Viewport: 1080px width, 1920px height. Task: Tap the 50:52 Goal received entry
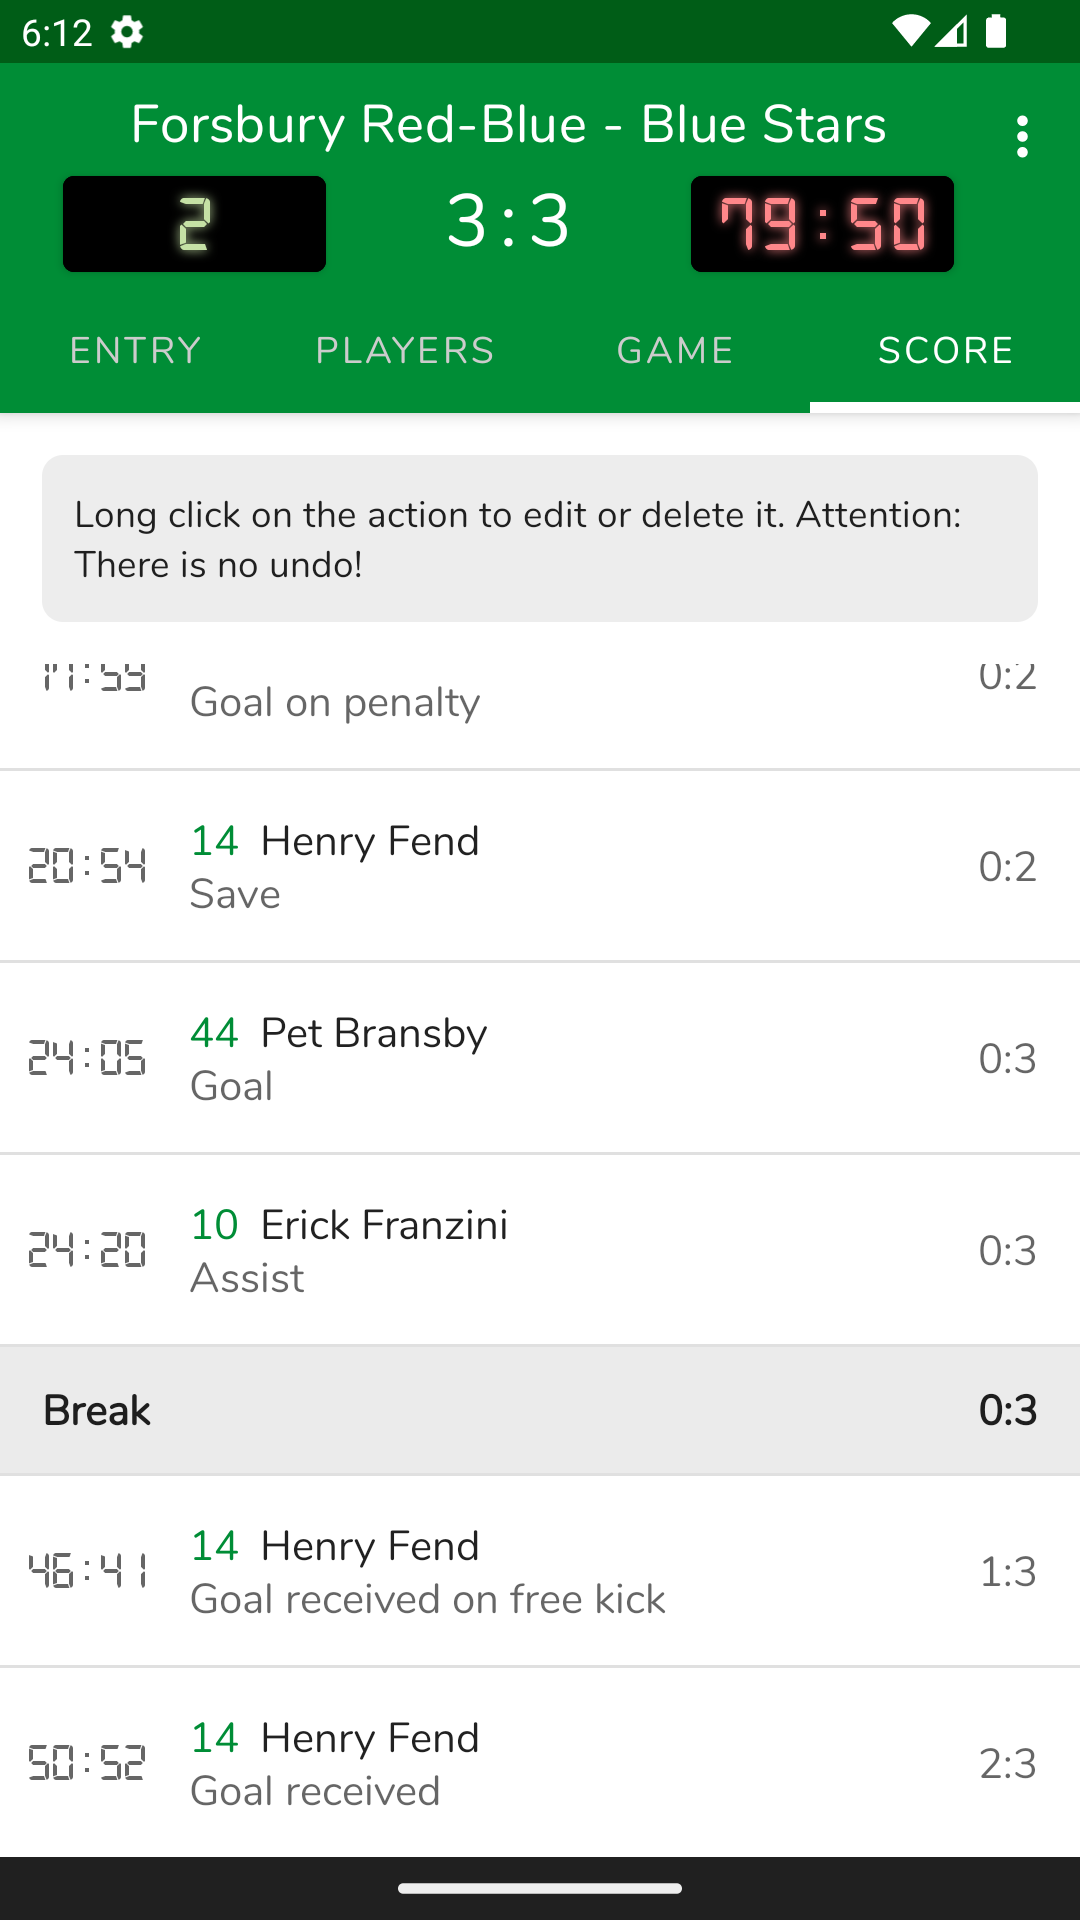coord(540,1763)
